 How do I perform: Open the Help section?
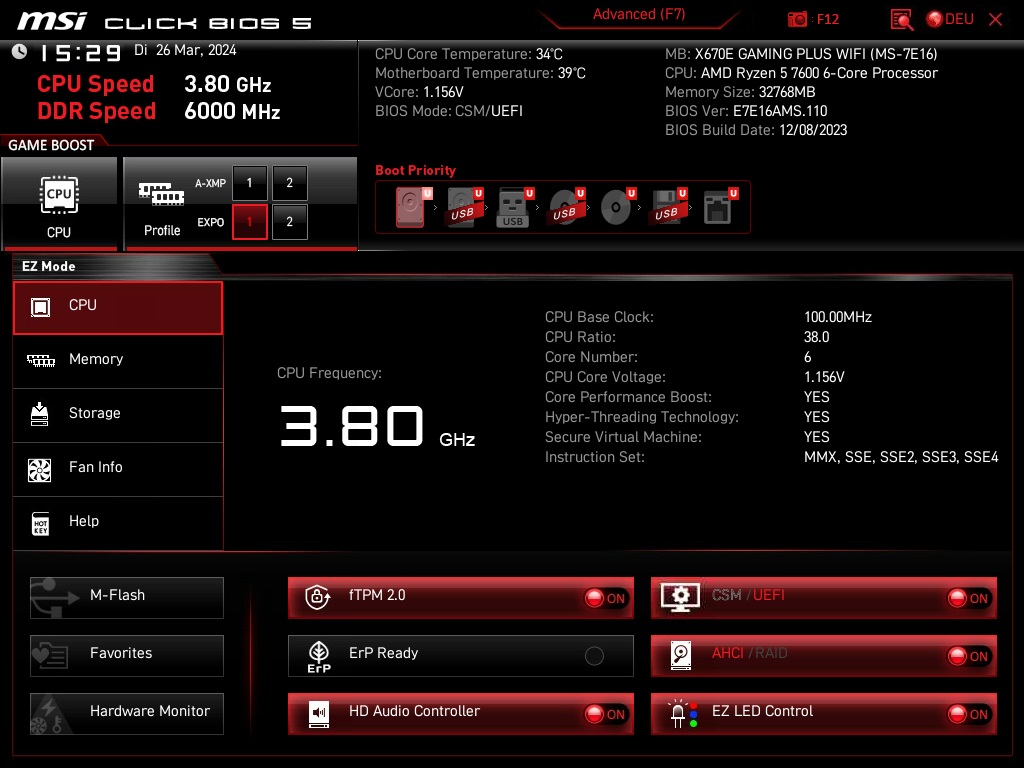(x=118, y=521)
